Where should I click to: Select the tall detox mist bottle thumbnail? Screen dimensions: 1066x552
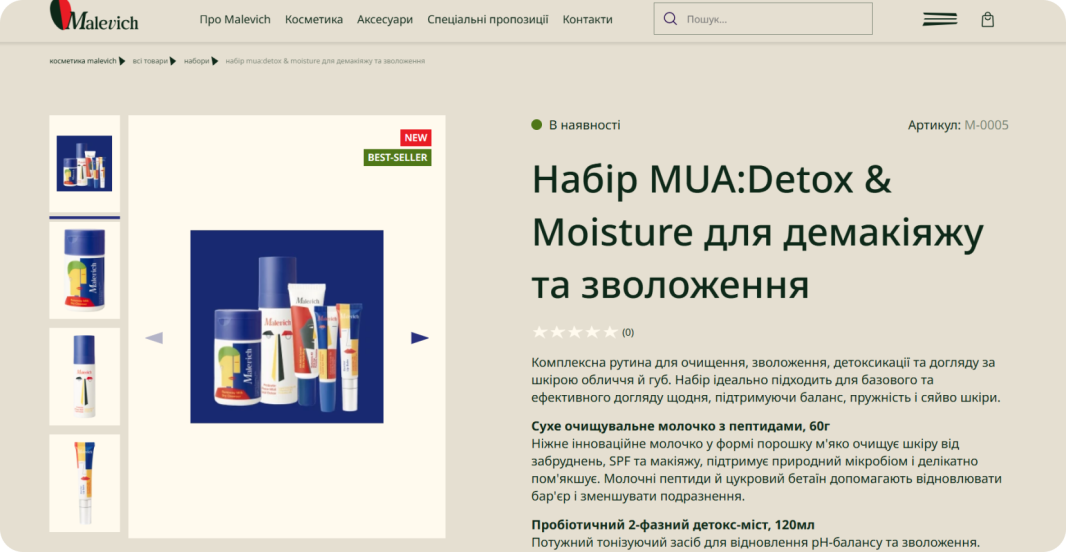84,377
